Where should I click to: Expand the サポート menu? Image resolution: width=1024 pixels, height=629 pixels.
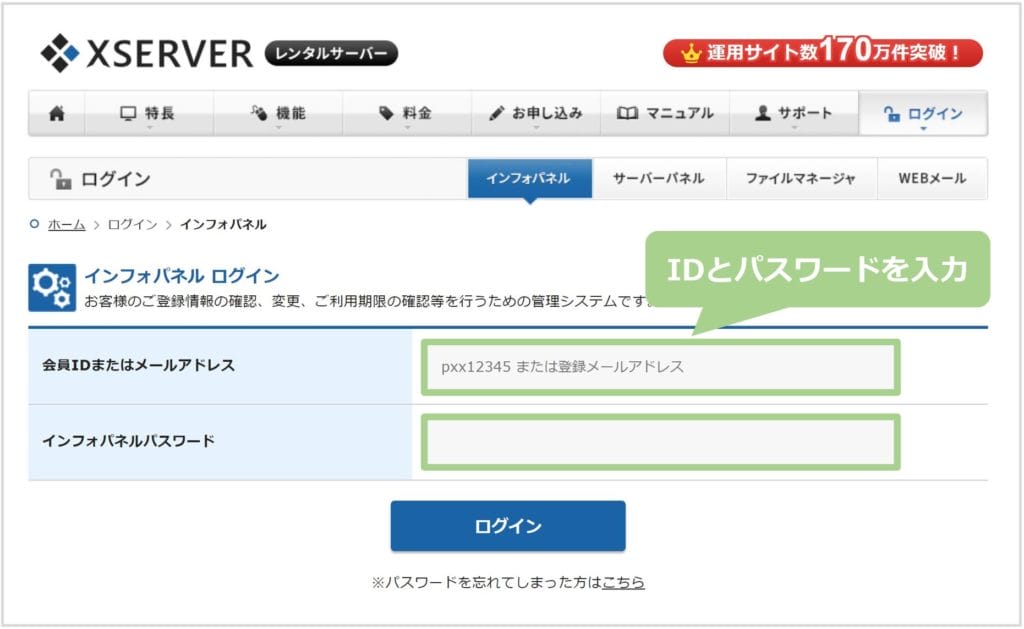[793, 114]
